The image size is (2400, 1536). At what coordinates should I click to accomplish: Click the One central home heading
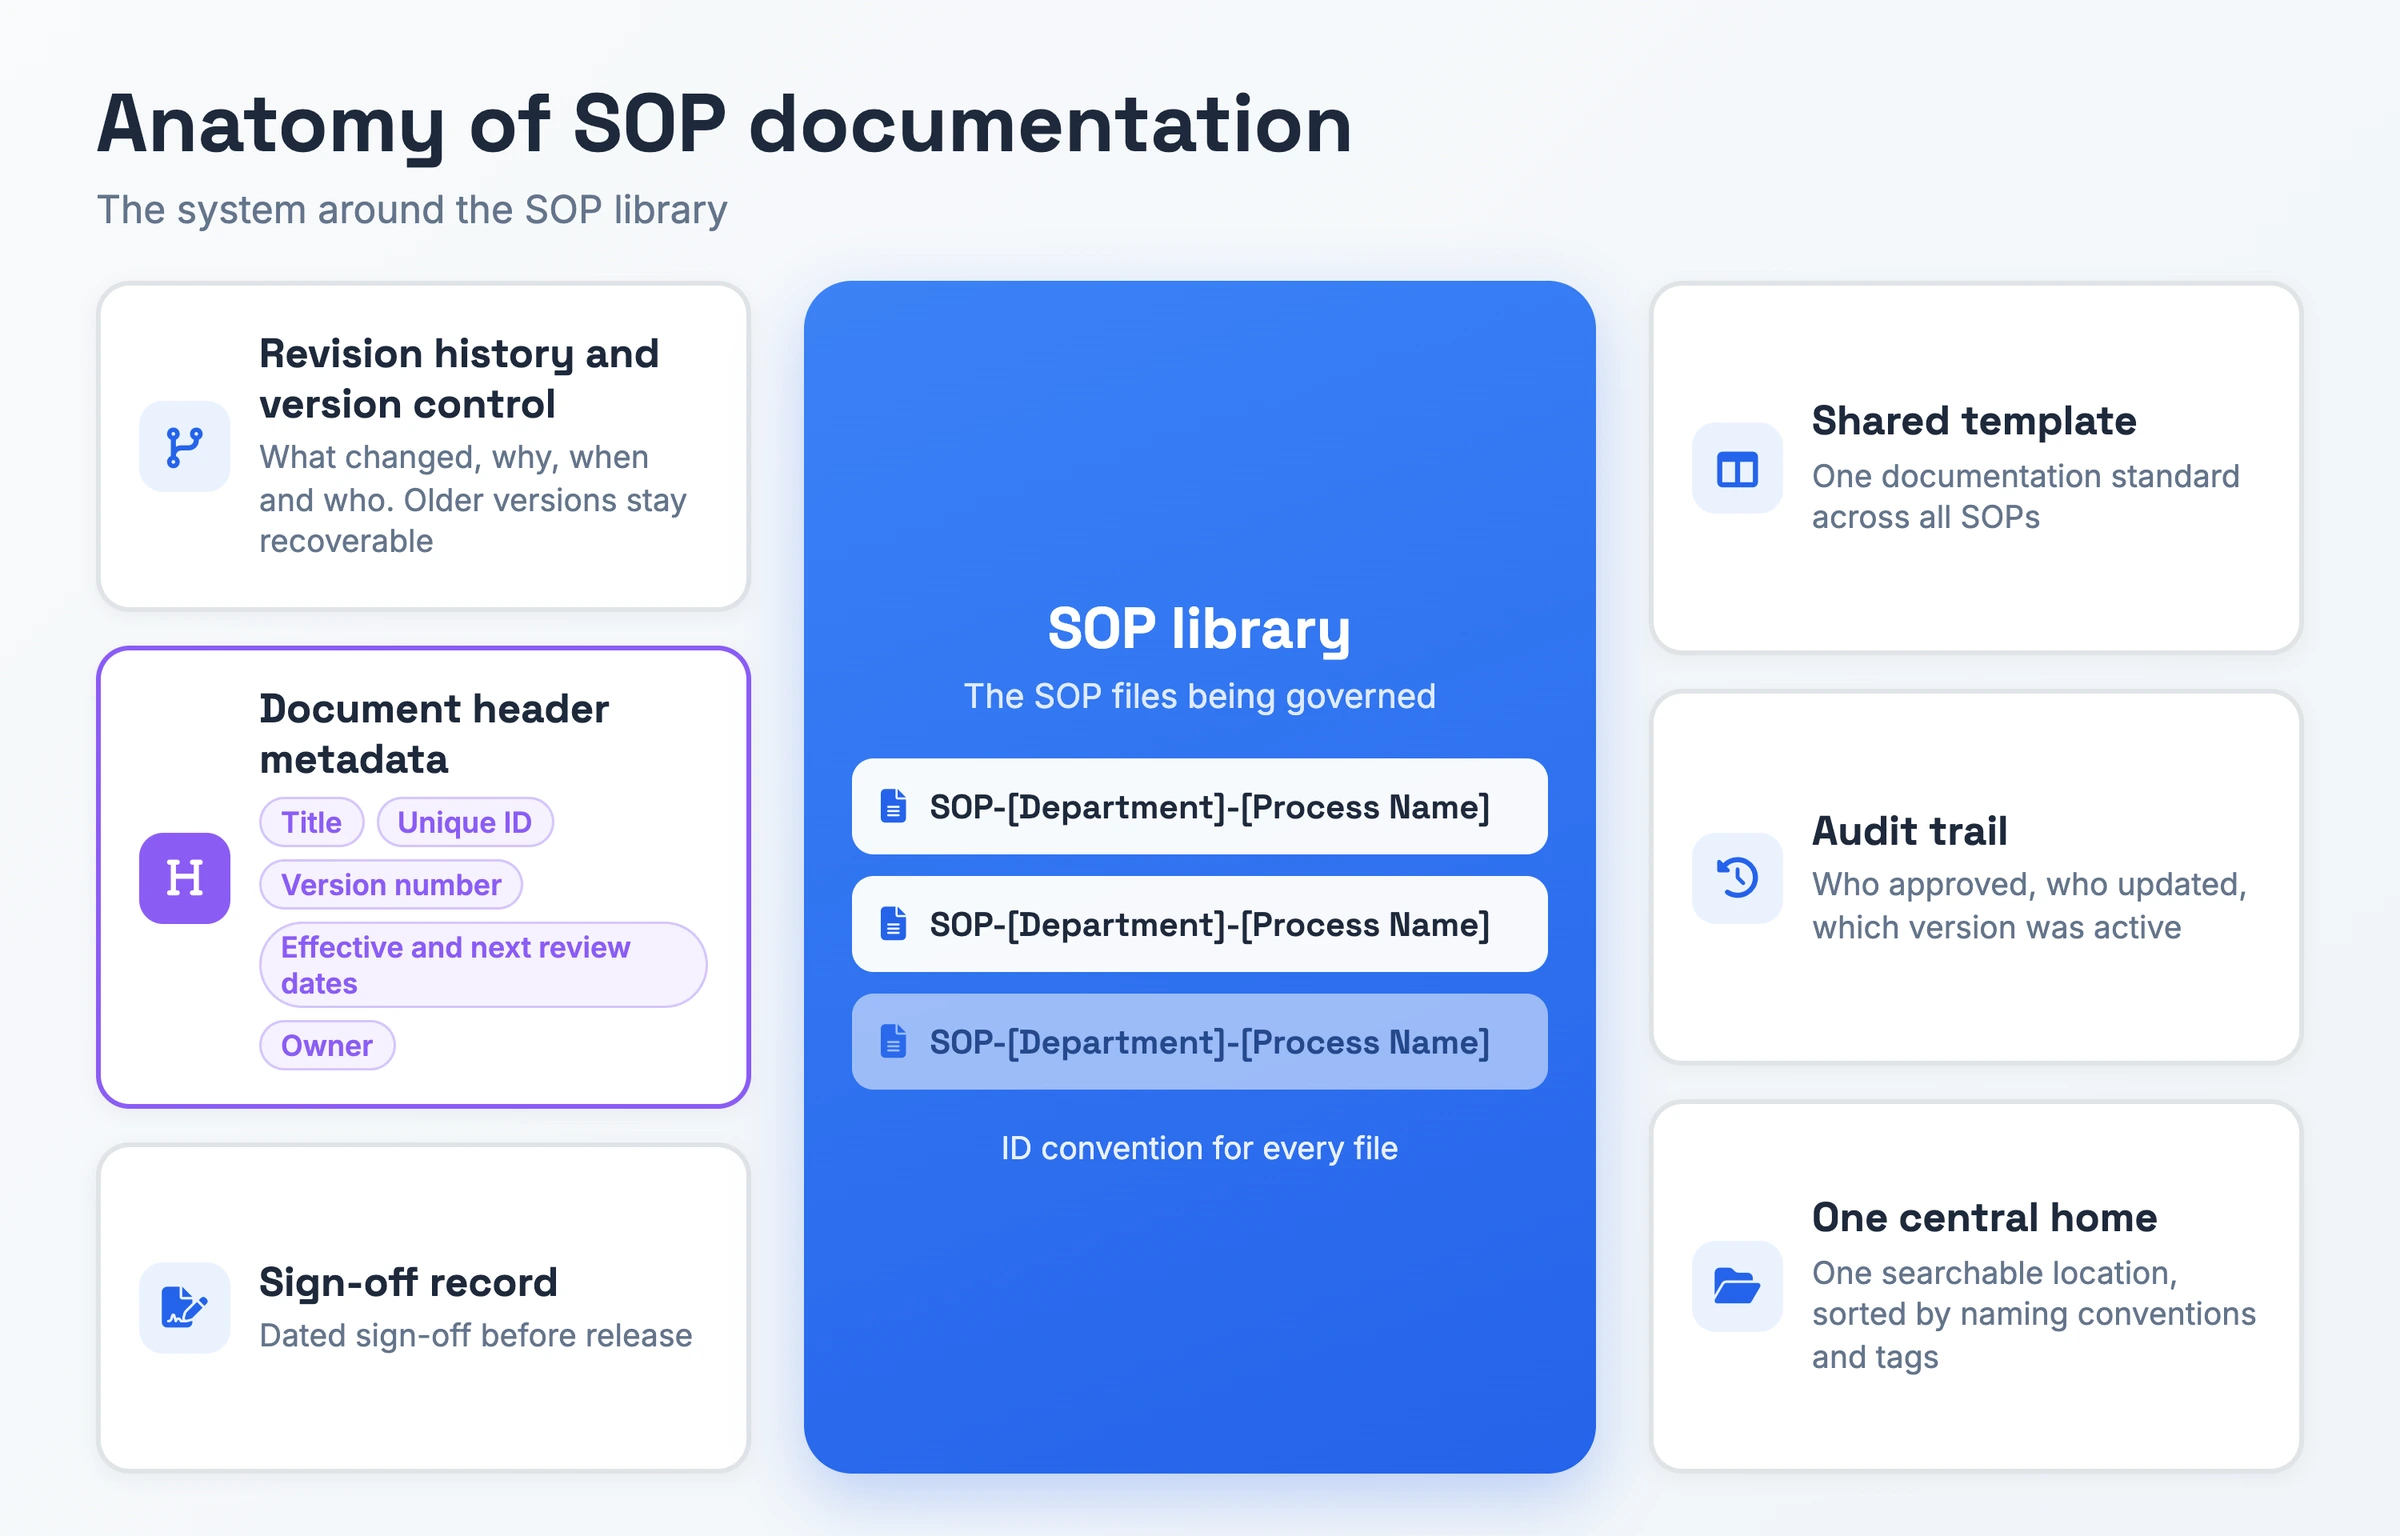(x=1984, y=1218)
